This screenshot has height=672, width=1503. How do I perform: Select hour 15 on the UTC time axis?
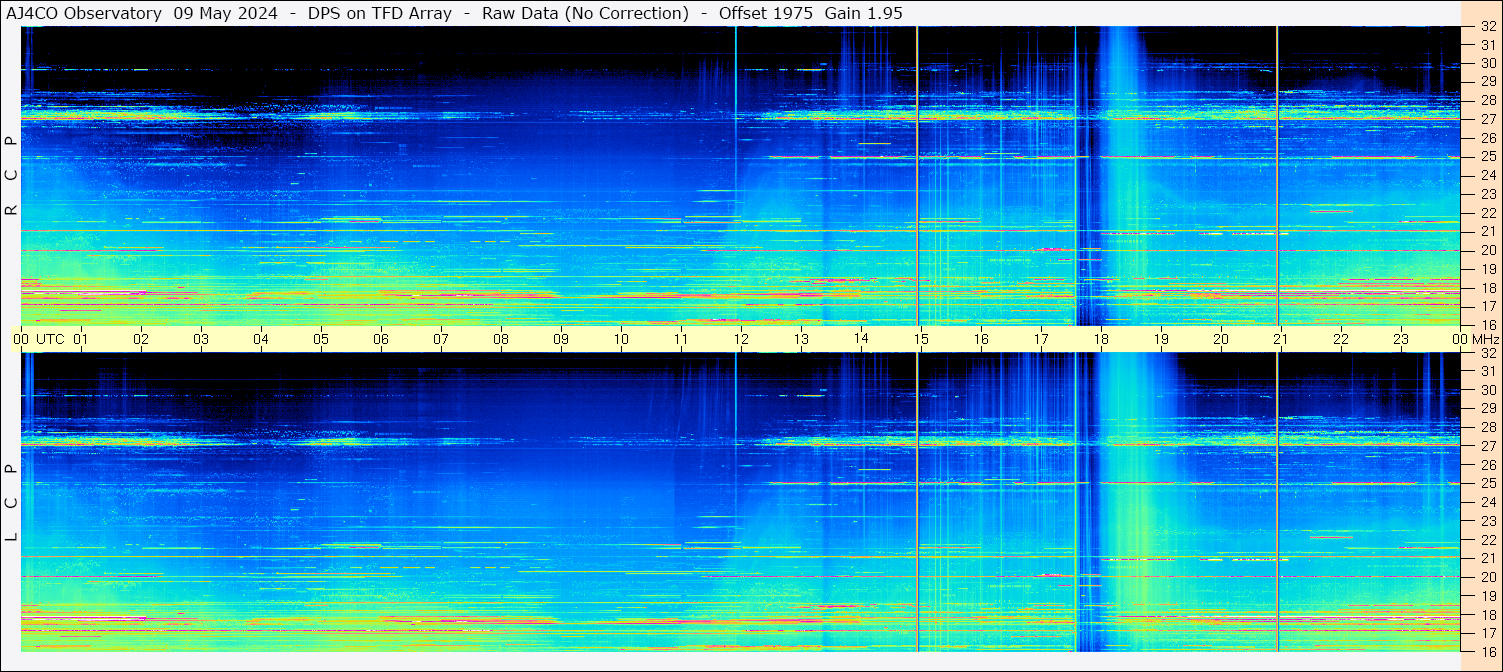[921, 339]
